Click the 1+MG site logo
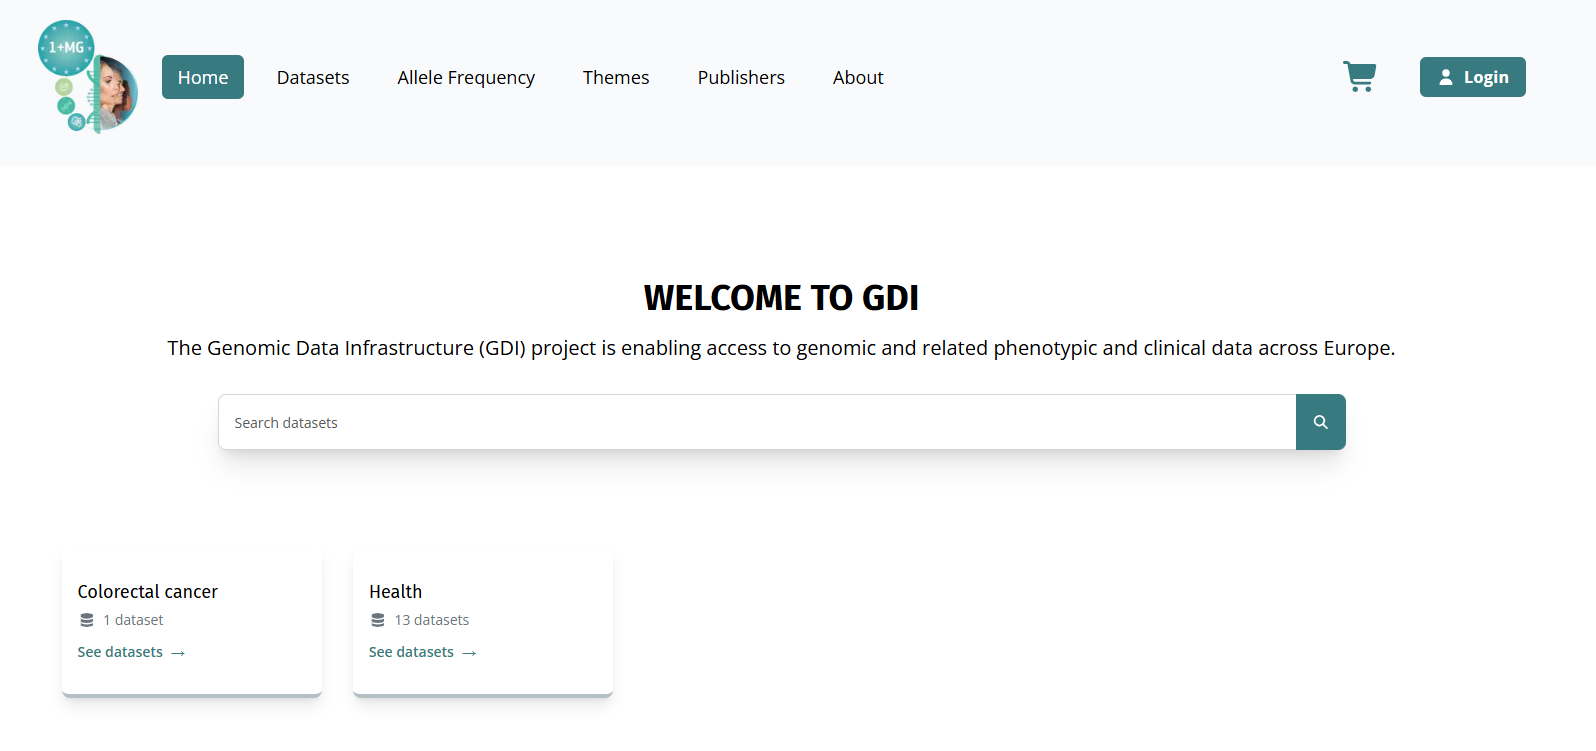Viewport: 1596px width, 751px height. 87,77
